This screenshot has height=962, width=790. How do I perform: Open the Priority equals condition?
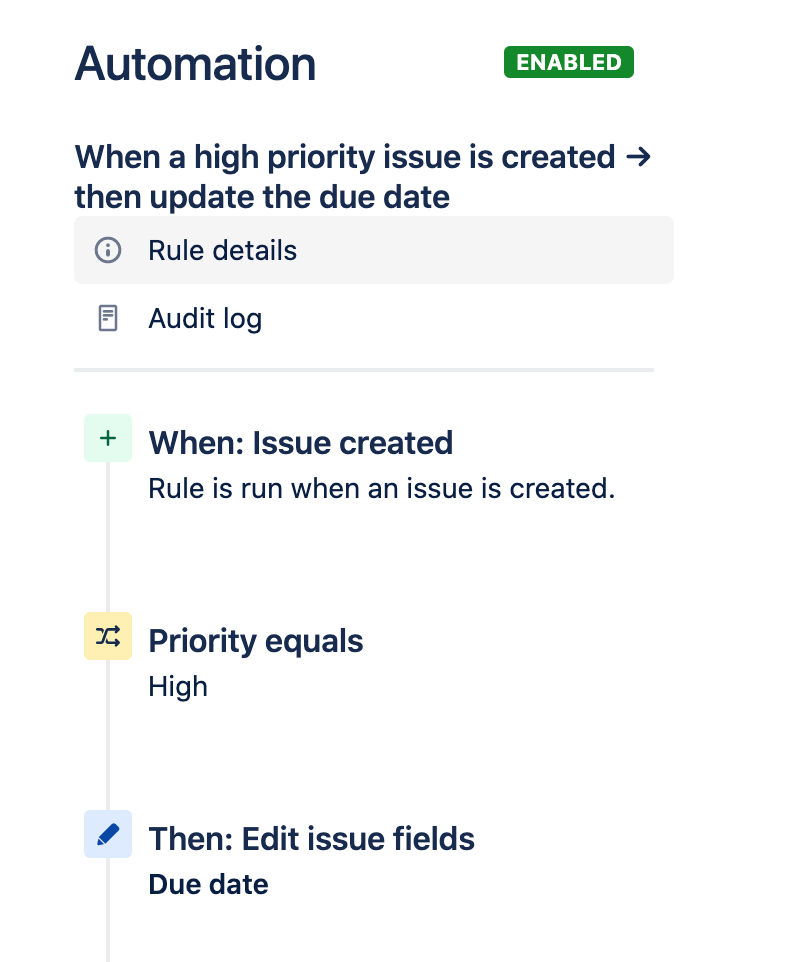[x=256, y=641]
